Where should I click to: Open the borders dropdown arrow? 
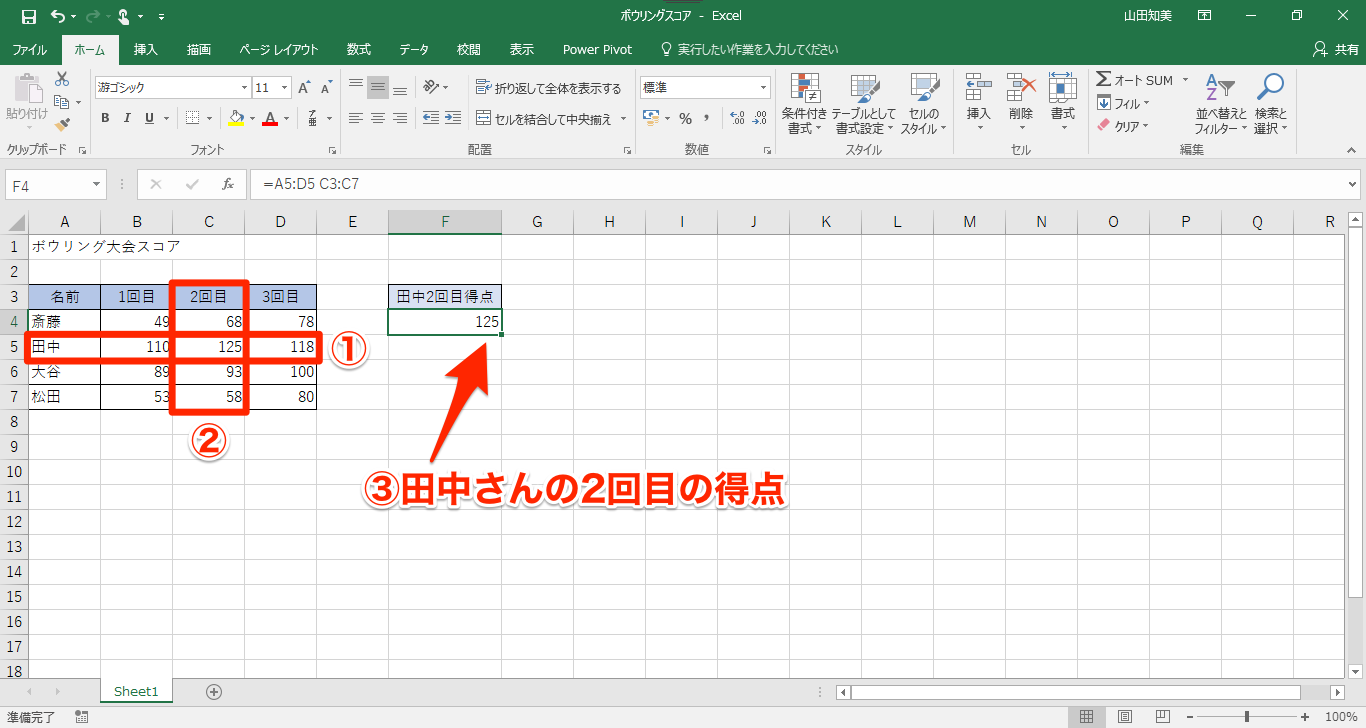coord(209,118)
